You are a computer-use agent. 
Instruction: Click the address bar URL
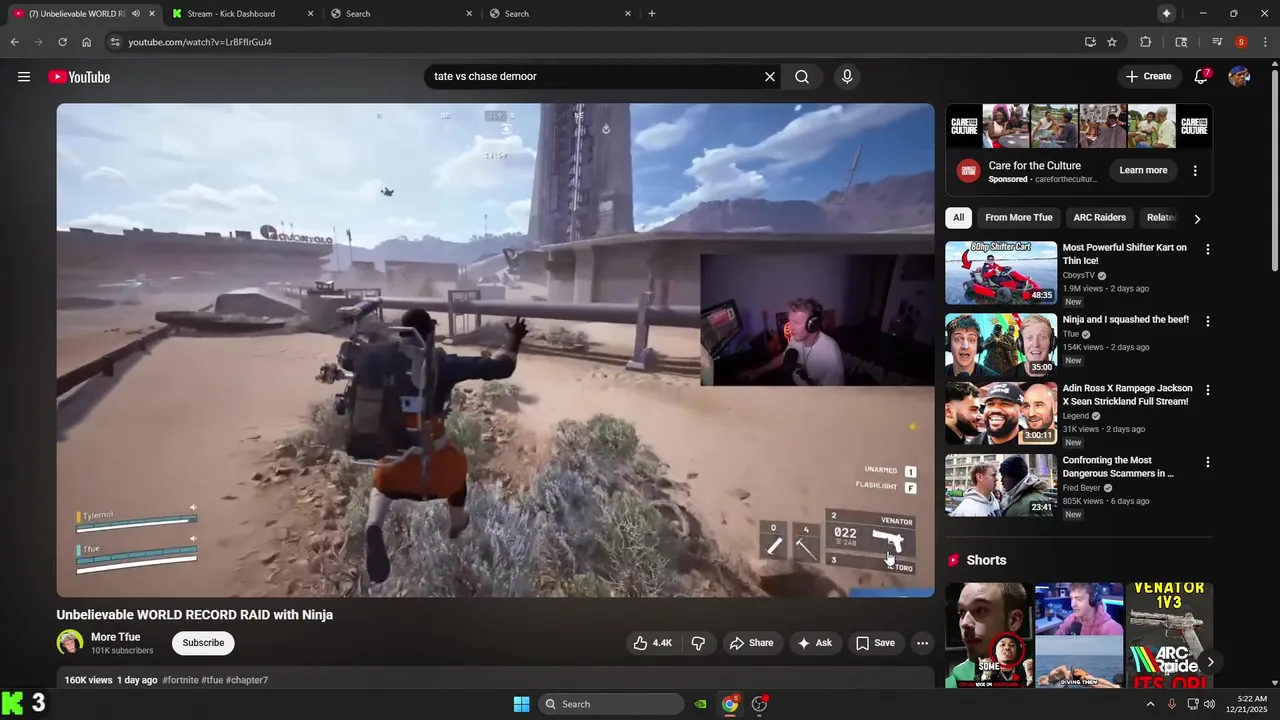200,42
